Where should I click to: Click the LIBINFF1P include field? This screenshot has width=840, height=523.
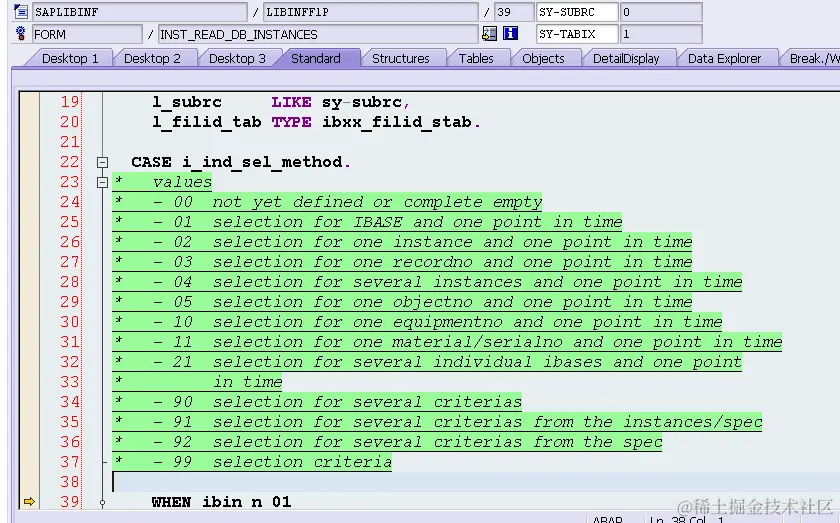[371, 12]
